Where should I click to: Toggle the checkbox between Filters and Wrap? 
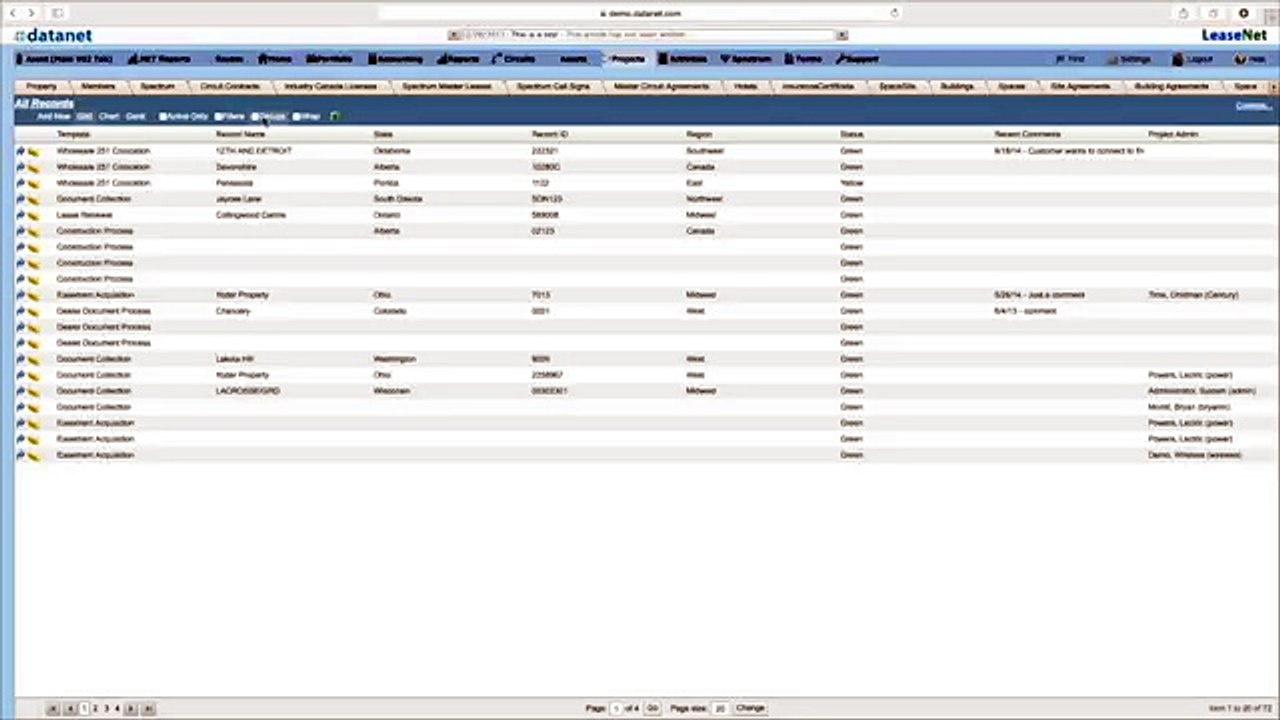(x=256, y=116)
